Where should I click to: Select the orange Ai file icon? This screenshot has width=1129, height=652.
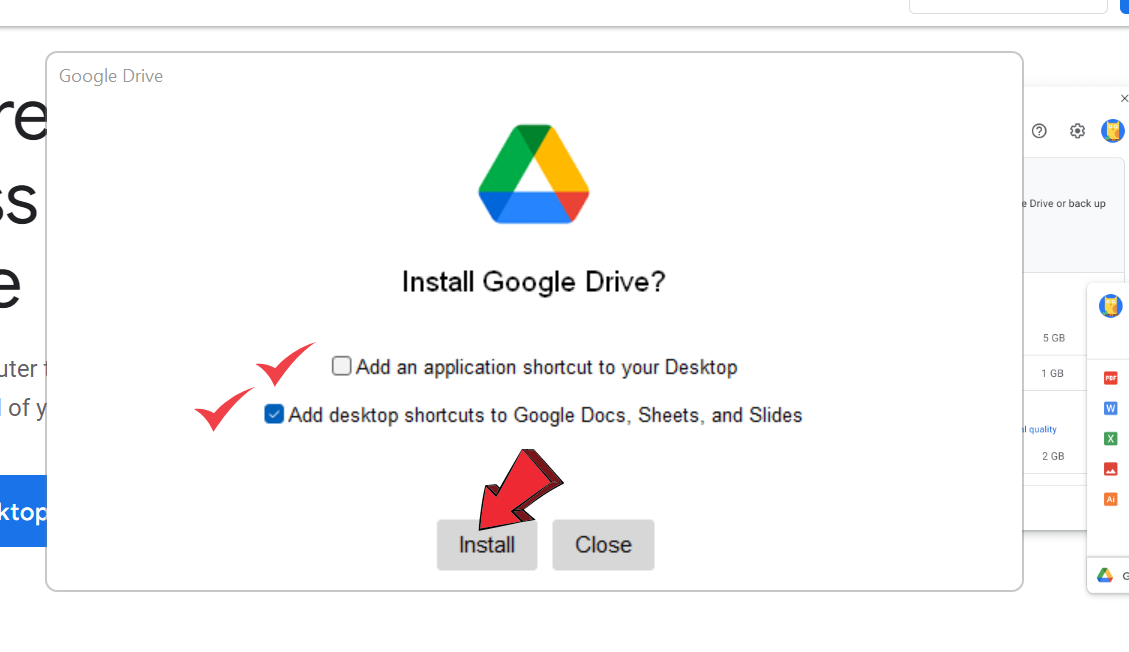[x=1110, y=498]
